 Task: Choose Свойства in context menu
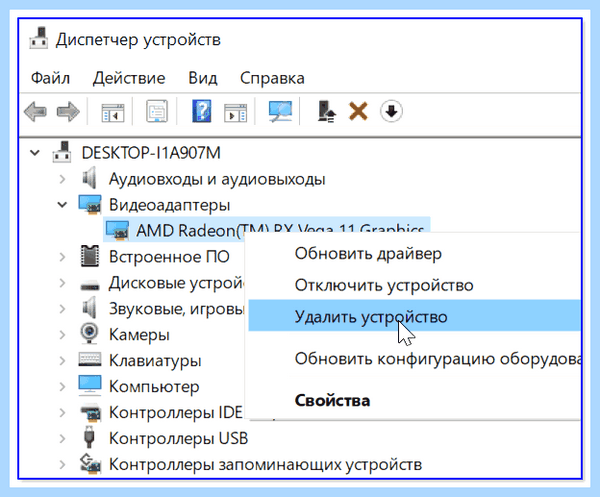click(415, 400)
